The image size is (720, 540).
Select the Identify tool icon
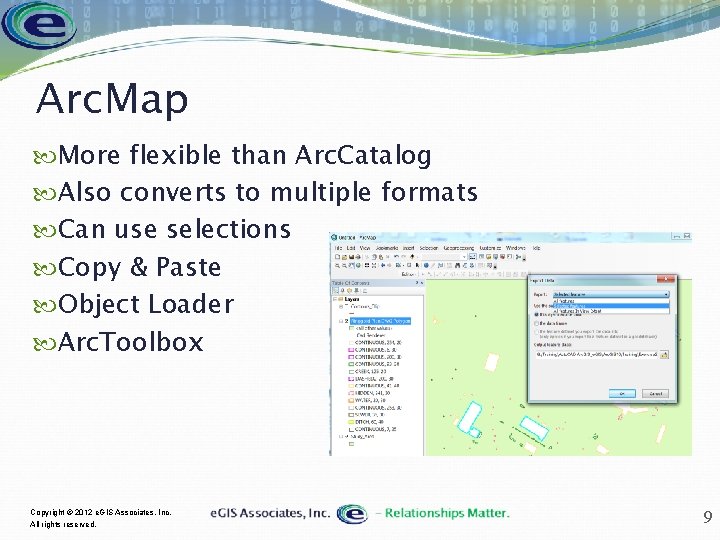[427, 265]
